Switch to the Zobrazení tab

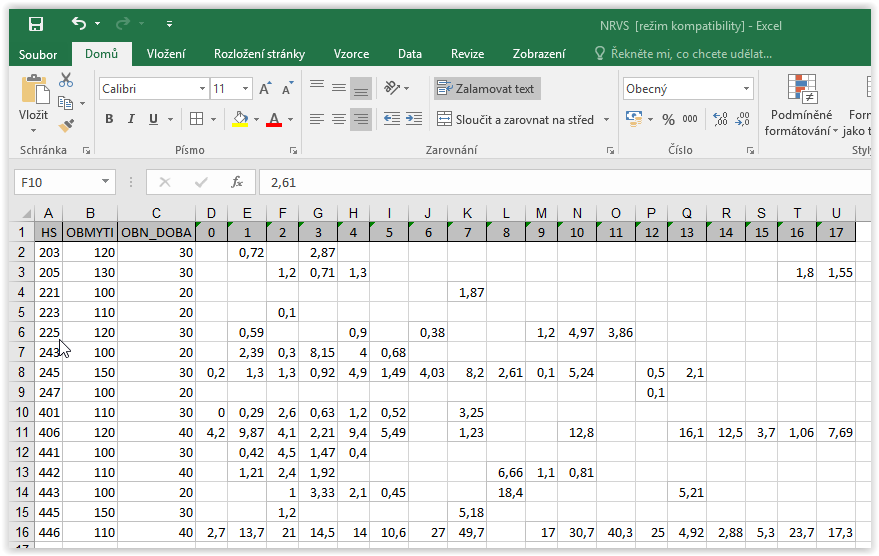(539, 54)
